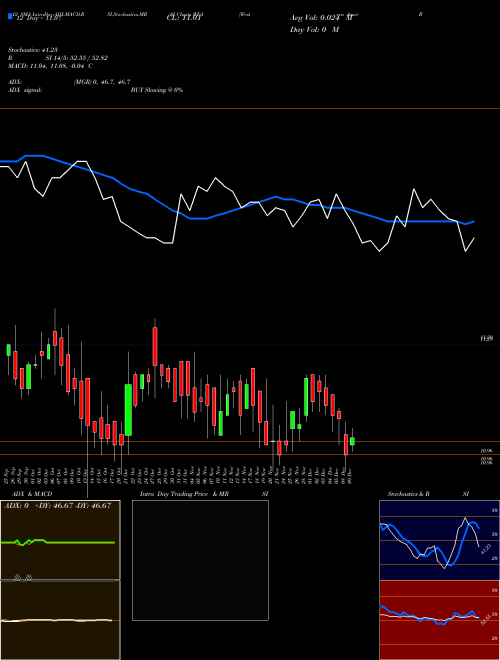Screen dimensions: 500x660
Task: Click the empty Intra Day Trading Price panel
Action: coord(200,560)
